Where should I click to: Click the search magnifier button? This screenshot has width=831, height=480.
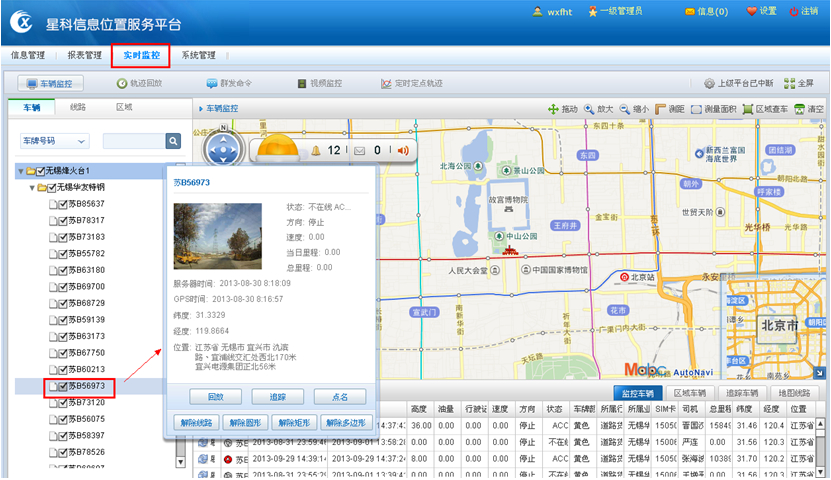[x=173, y=141]
